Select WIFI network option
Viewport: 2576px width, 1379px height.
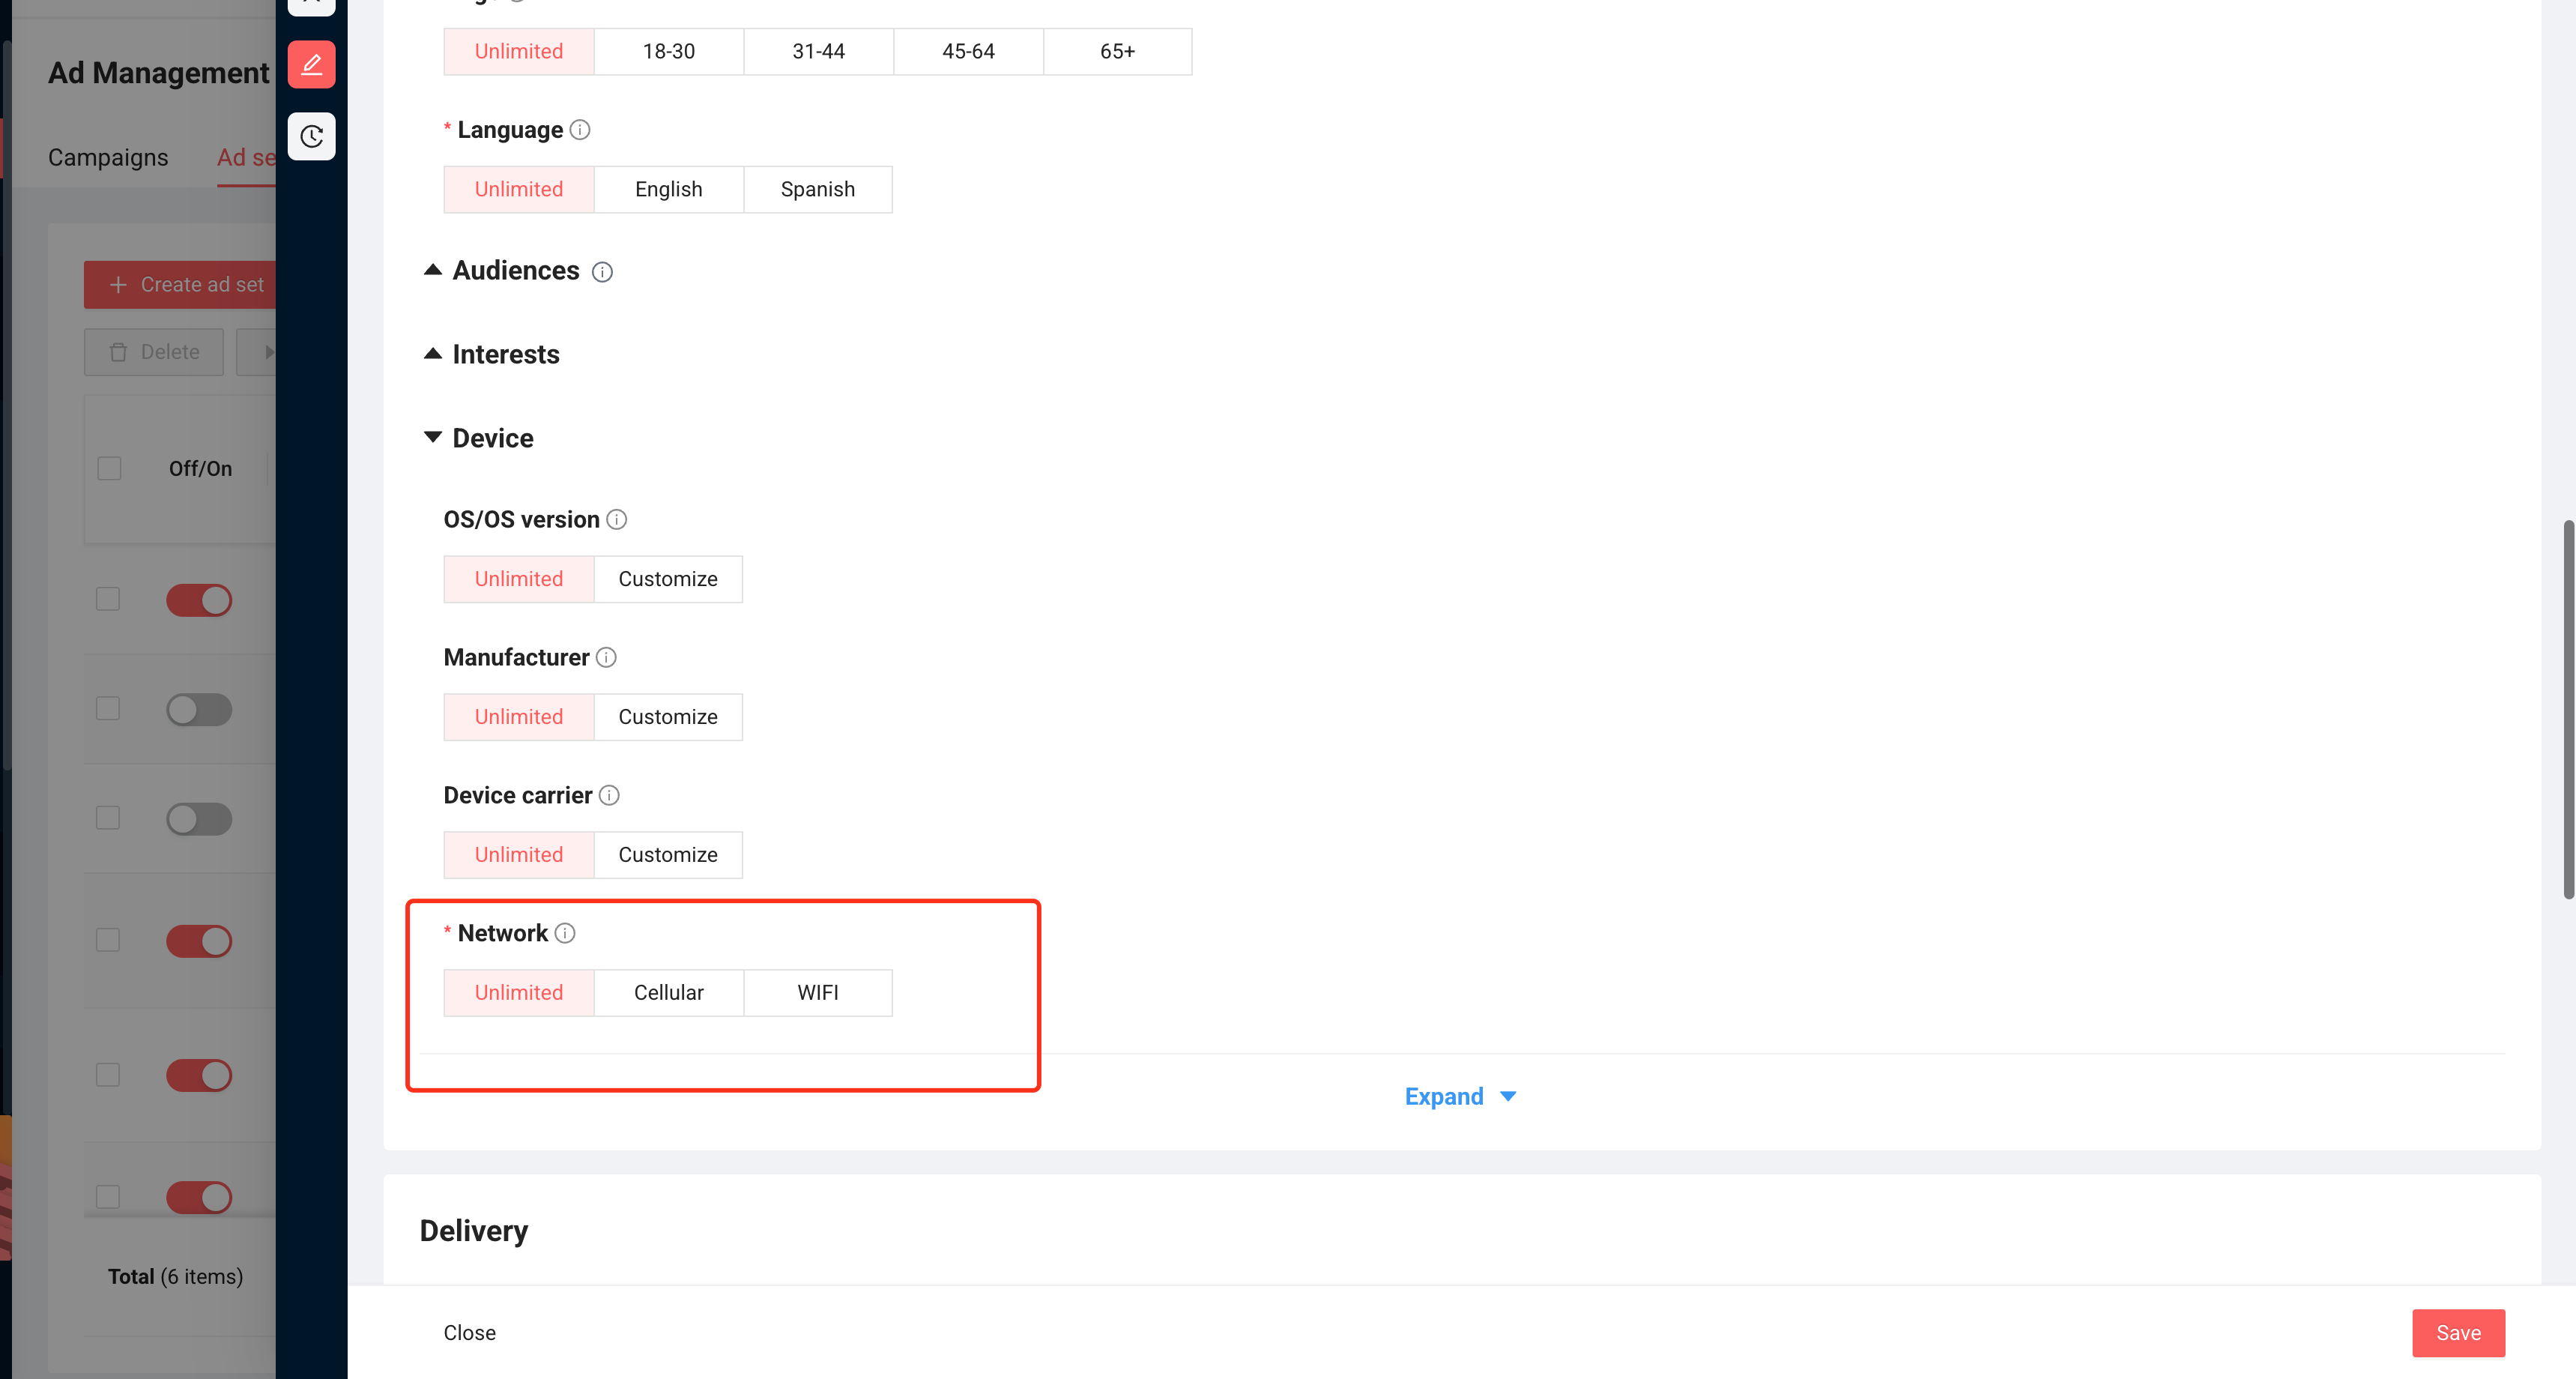click(x=817, y=992)
